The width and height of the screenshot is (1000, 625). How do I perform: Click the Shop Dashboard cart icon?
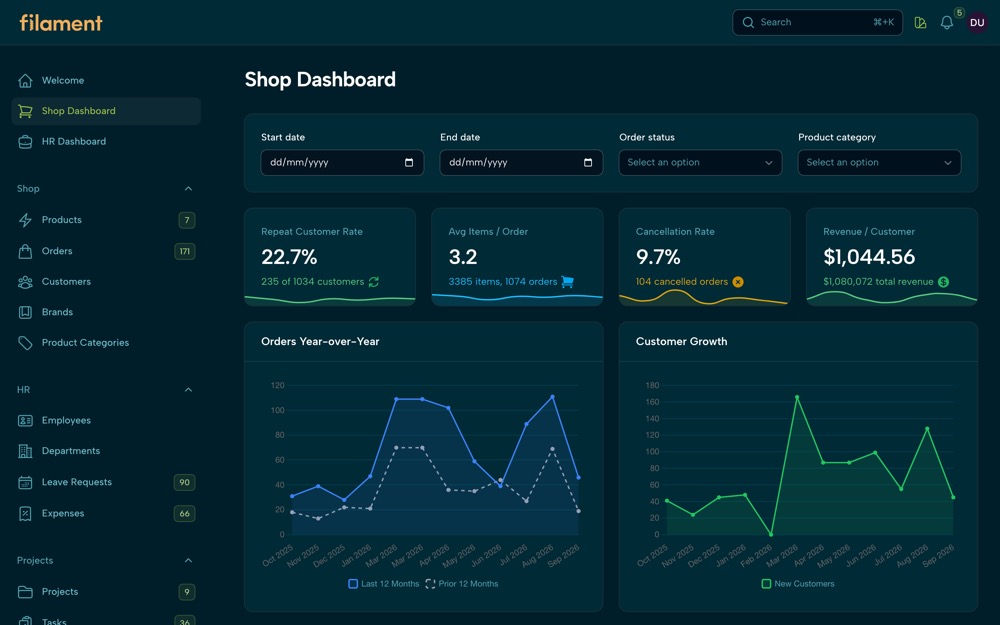coord(25,111)
